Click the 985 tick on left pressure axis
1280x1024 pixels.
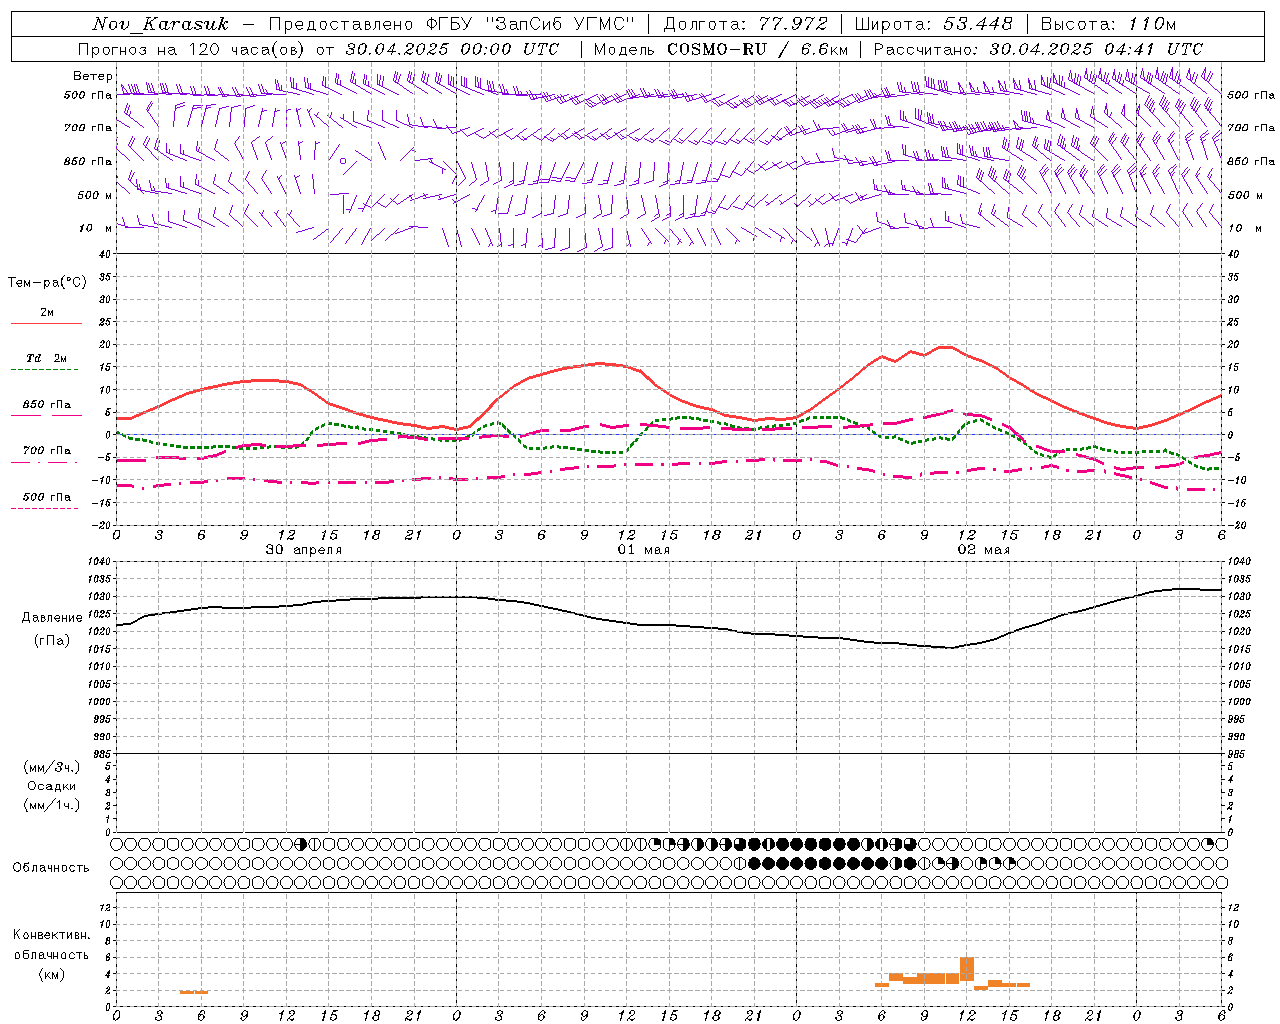click(103, 754)
